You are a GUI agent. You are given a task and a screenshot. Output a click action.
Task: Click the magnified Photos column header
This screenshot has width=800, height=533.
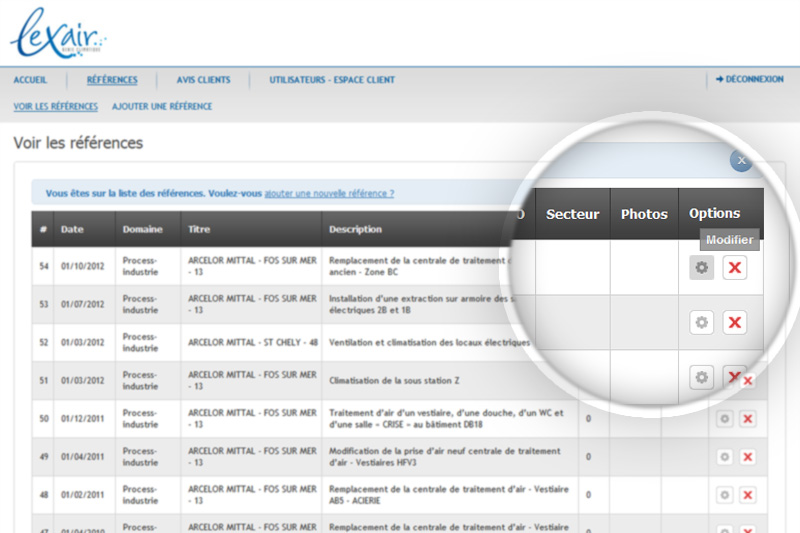tap(644, 214)
